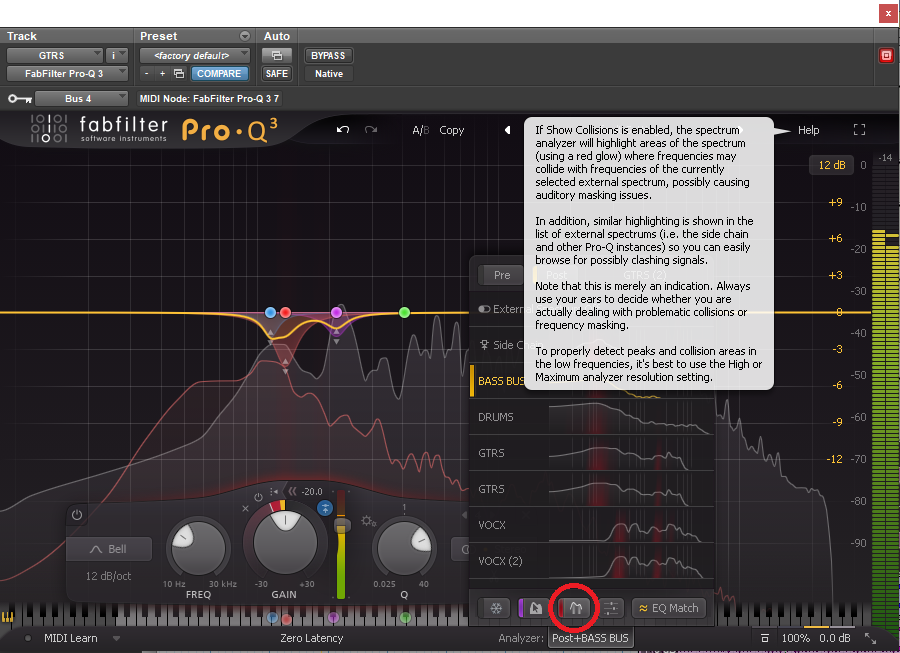Toggle the Show Collisions button
The height and width of the screenshot is (653, 900).
click(575, 608)
